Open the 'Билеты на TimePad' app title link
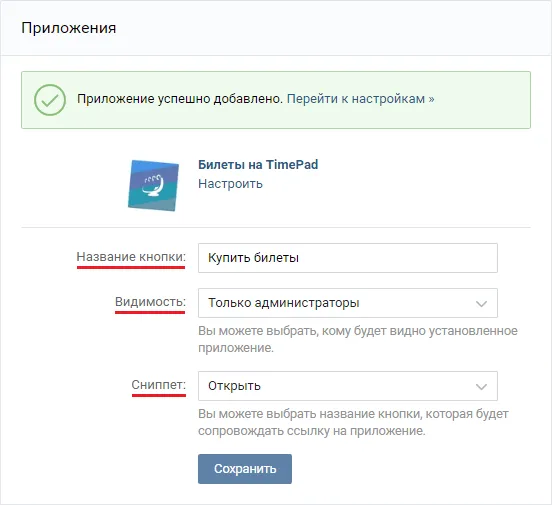 258,164
